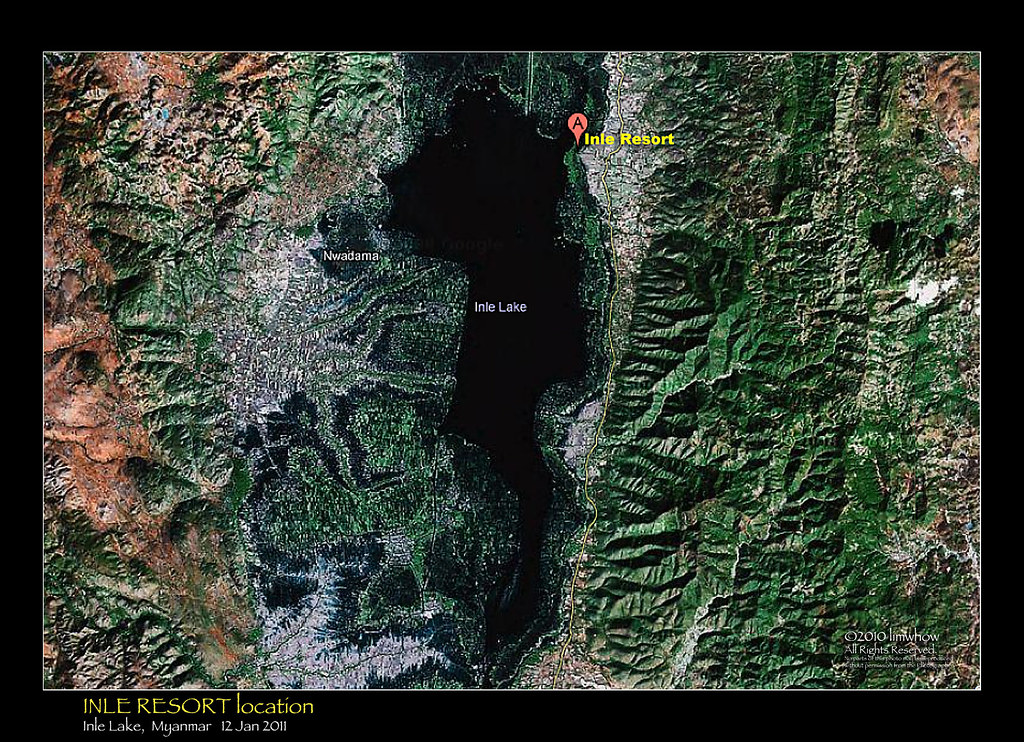
Task: Click the dark shadowed patch in the upper-right hills
Action: coord(884,236)
